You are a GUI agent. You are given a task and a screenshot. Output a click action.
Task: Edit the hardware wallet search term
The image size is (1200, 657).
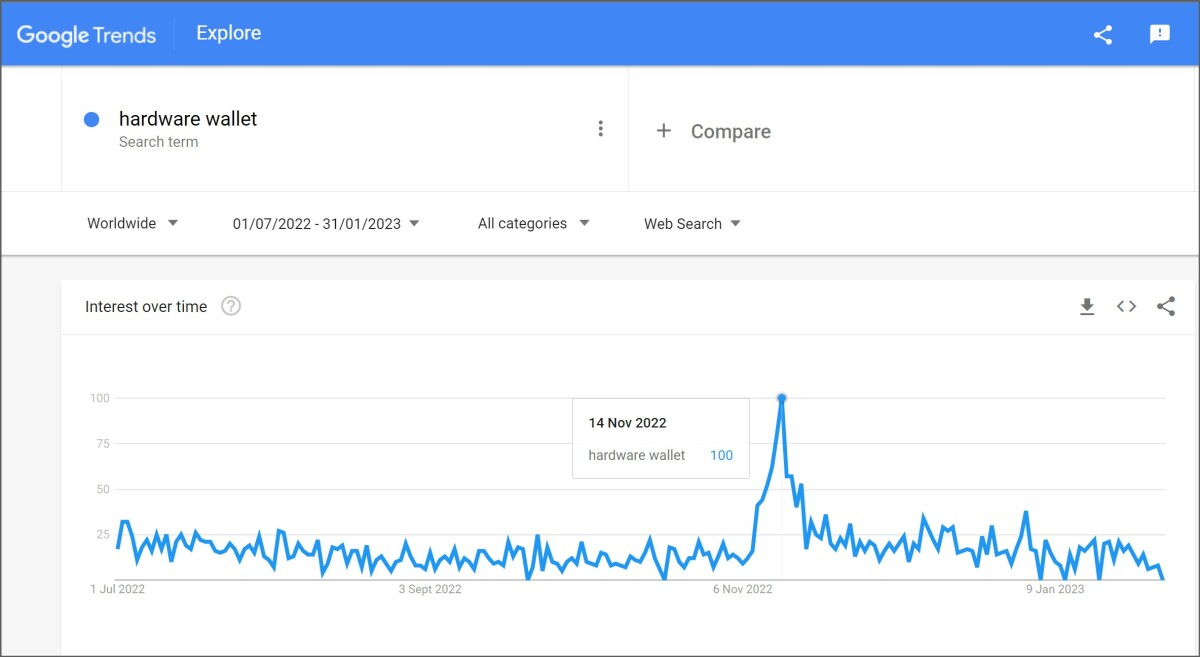[188, 119]
